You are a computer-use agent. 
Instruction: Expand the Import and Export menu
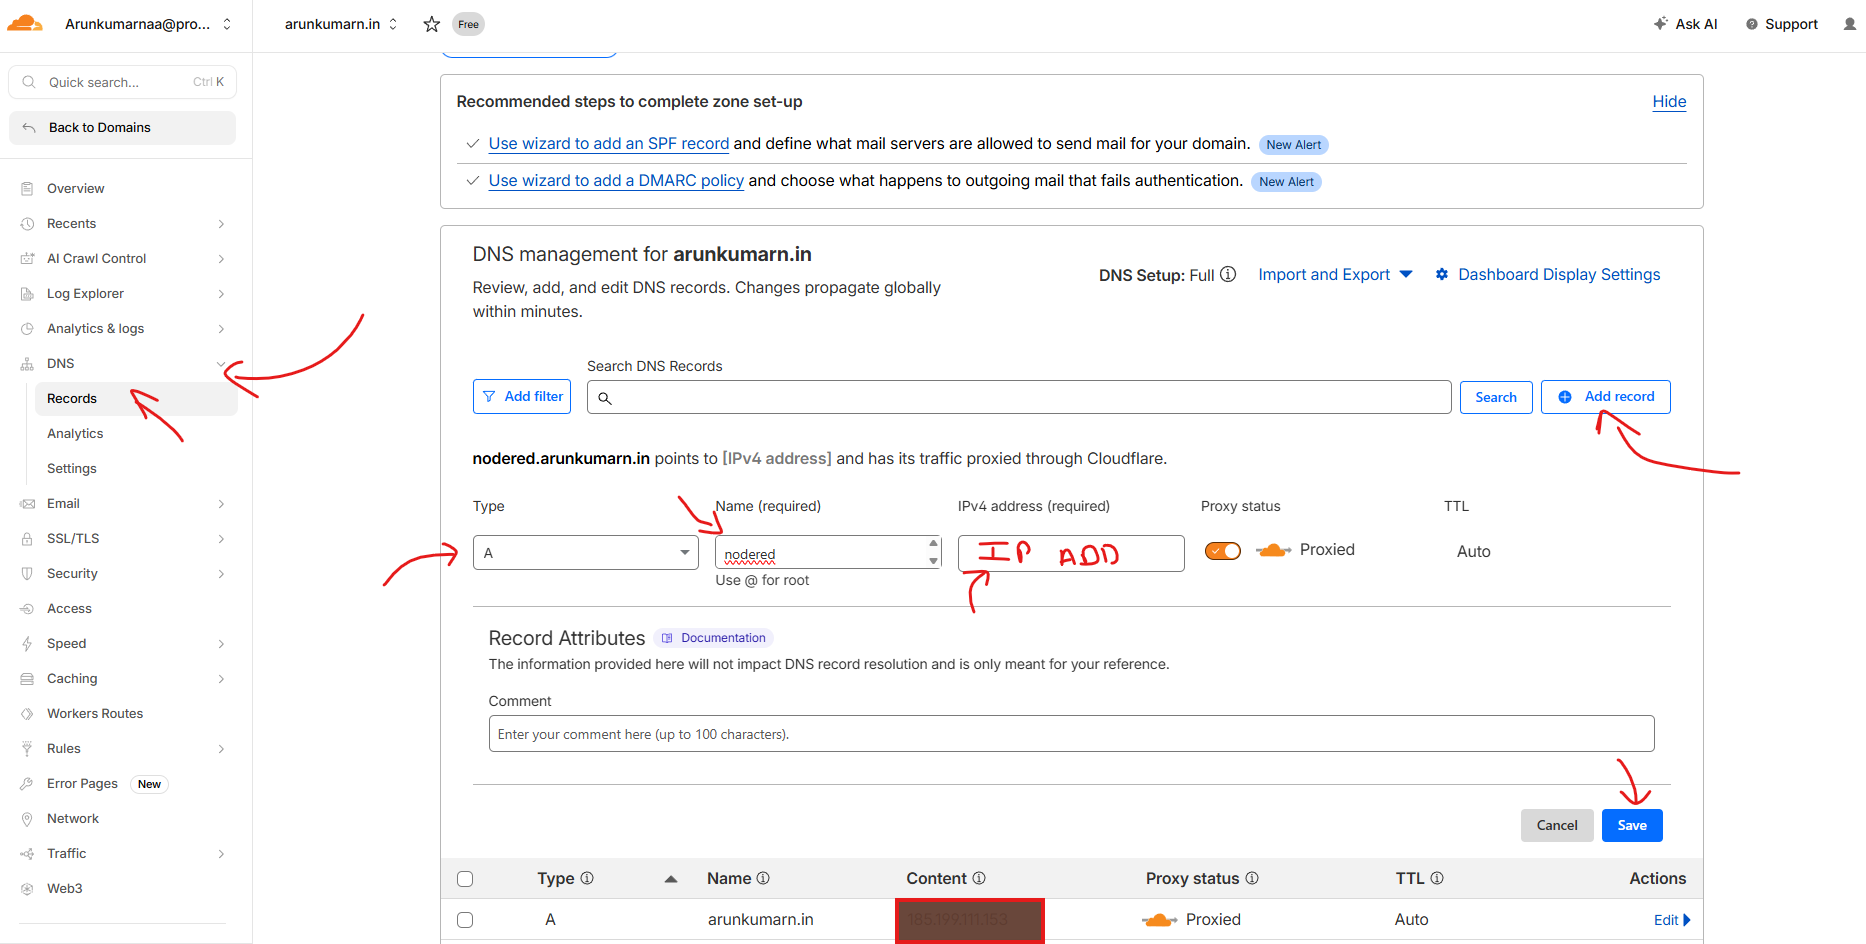(x=1335, y=274)
